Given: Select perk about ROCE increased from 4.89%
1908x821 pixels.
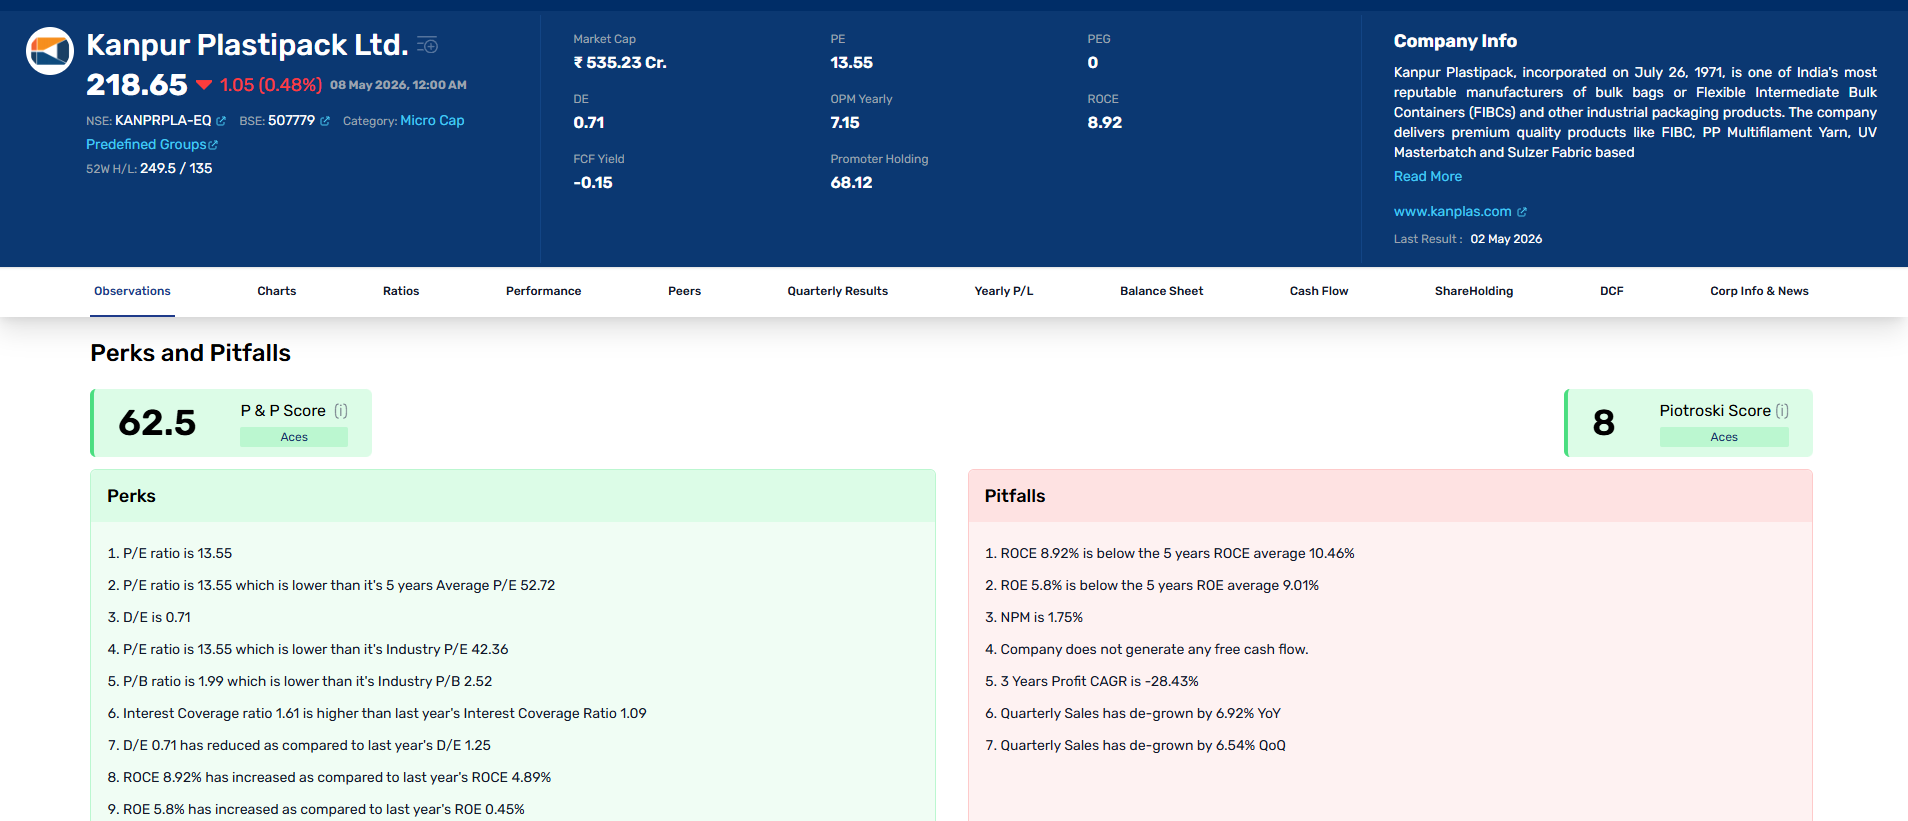Looking at the screenshot, I should pyautogui.click(x=329, y=777).
